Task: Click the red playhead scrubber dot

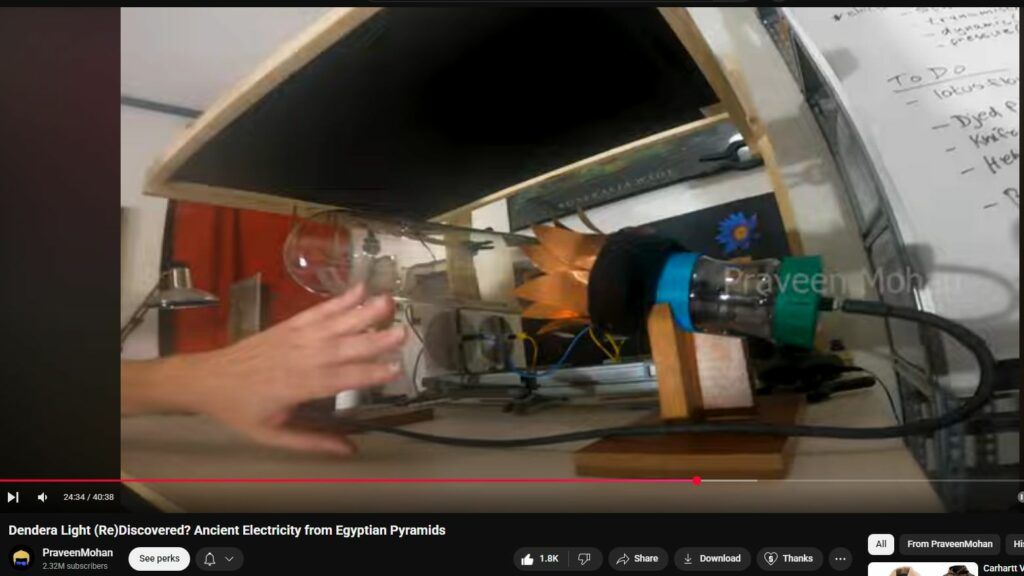Action: [x=697, y=481]
